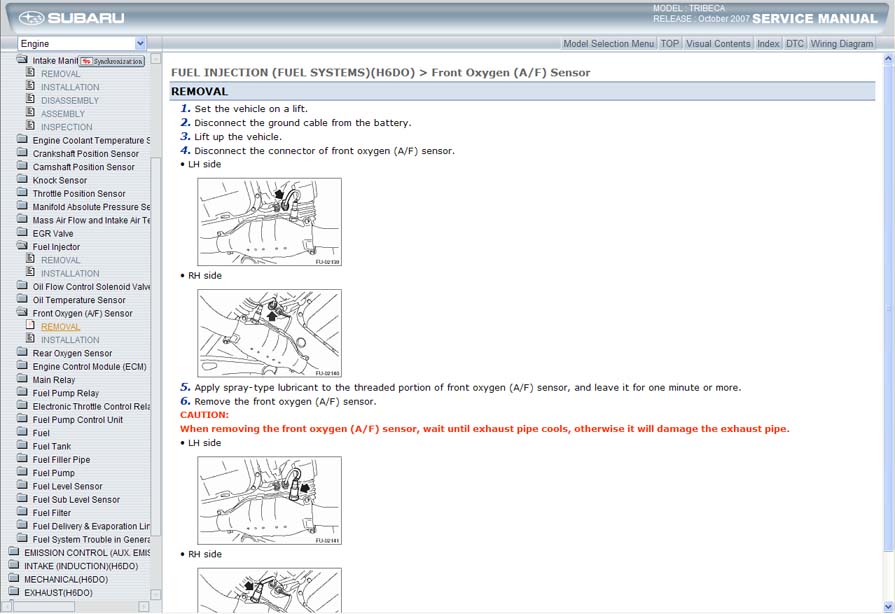Click the sidebar horizontal scrollbar thumb
The width and height of the screenshot is (895, 614).
click(43, 606)
